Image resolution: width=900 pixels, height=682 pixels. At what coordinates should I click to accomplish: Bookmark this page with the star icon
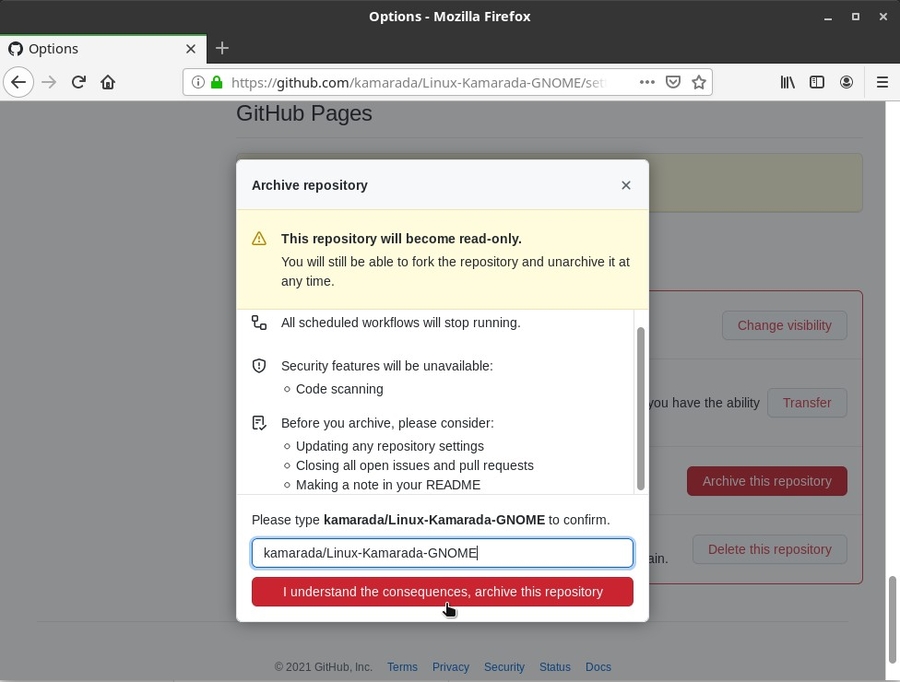click(700, 82)
